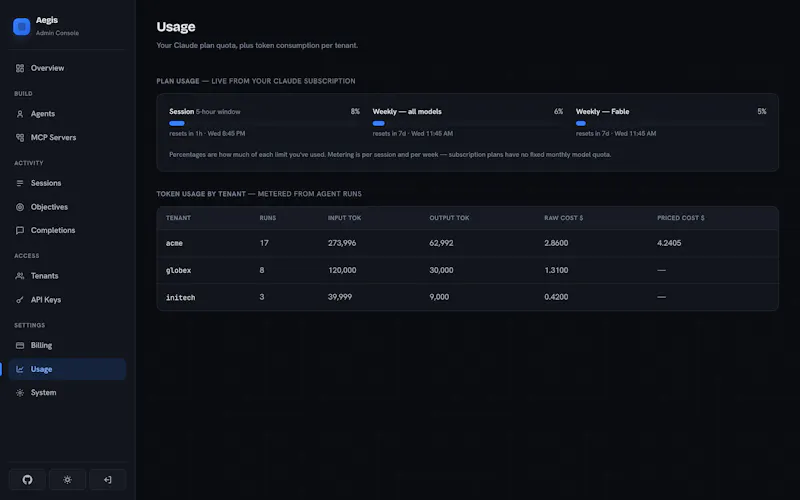This screenshot has height=500, width=800.
Task: Click the TENANT column header
Action: pos(178,218)
